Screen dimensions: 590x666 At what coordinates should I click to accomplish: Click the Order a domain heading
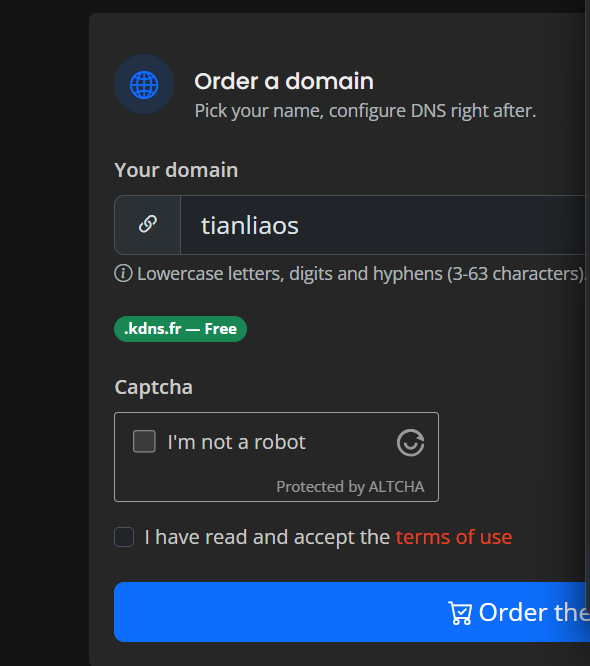[284, 81]
